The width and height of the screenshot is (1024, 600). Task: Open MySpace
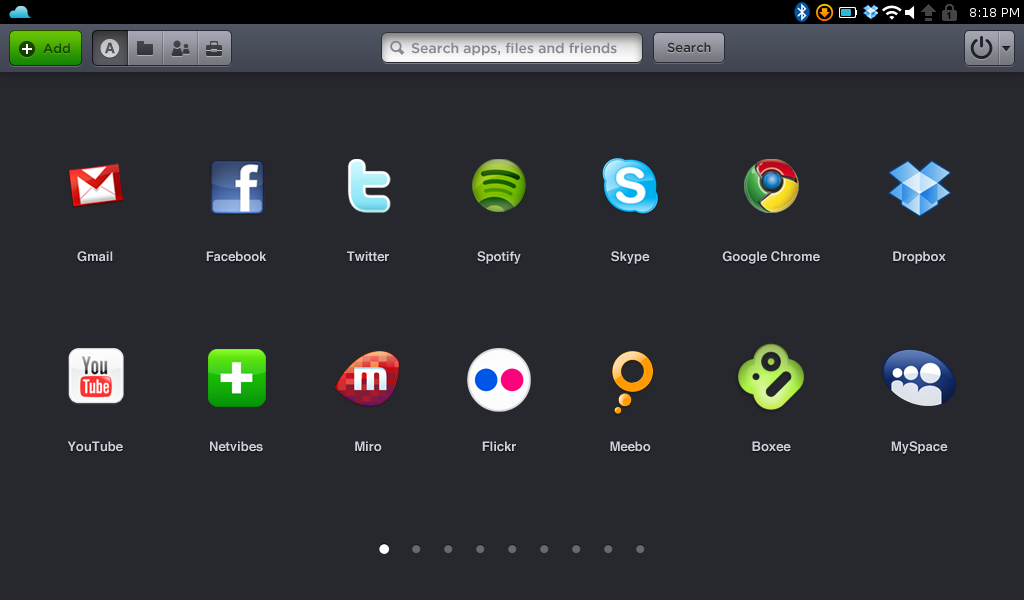click(919, 378)
